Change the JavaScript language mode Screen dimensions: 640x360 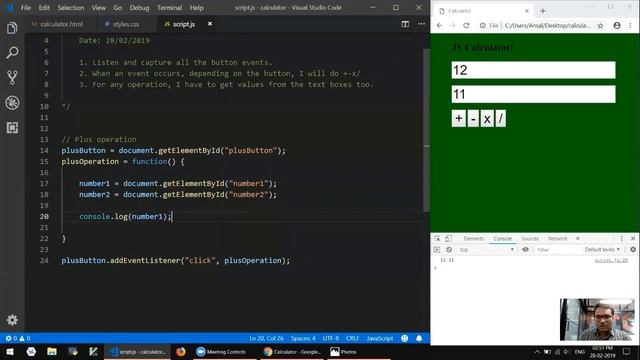[x=380, y=338]
